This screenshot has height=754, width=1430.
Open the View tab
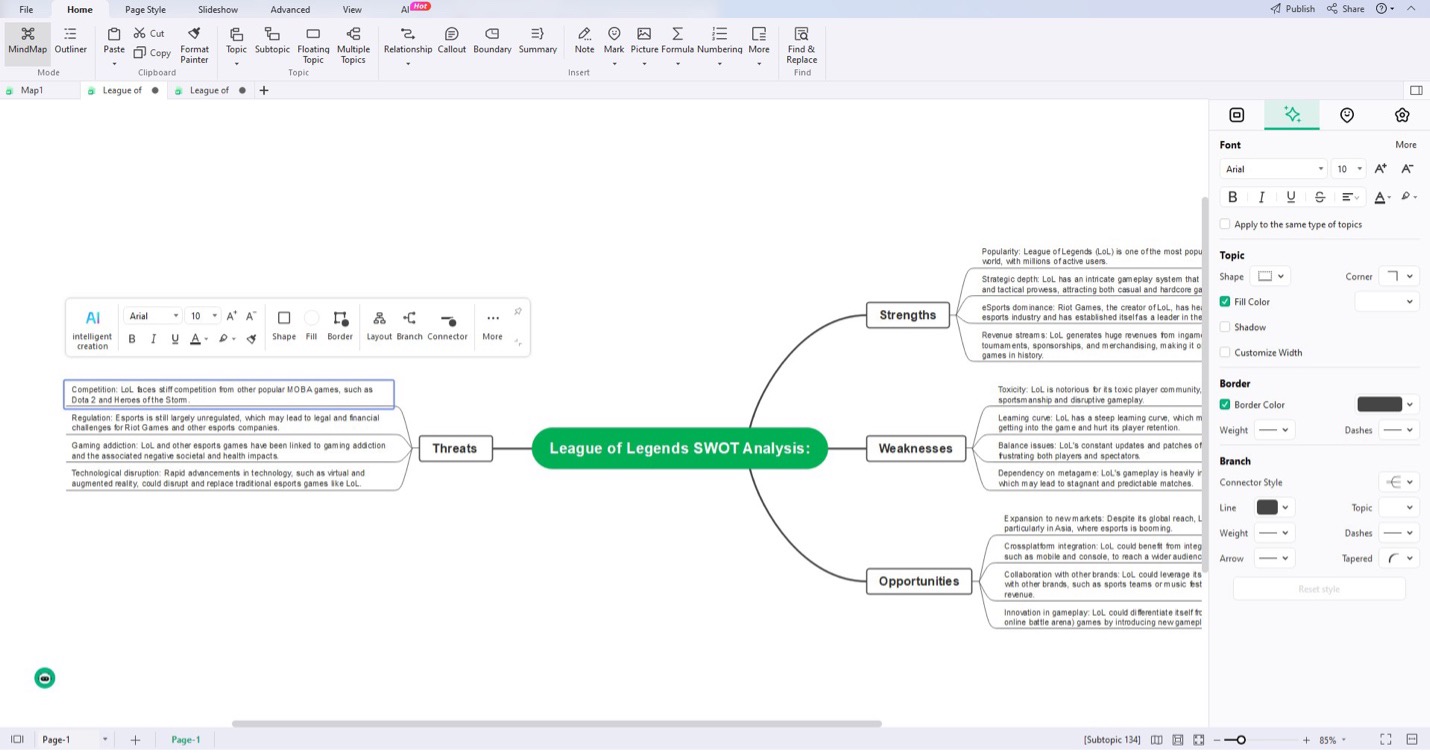coord(352,9)
